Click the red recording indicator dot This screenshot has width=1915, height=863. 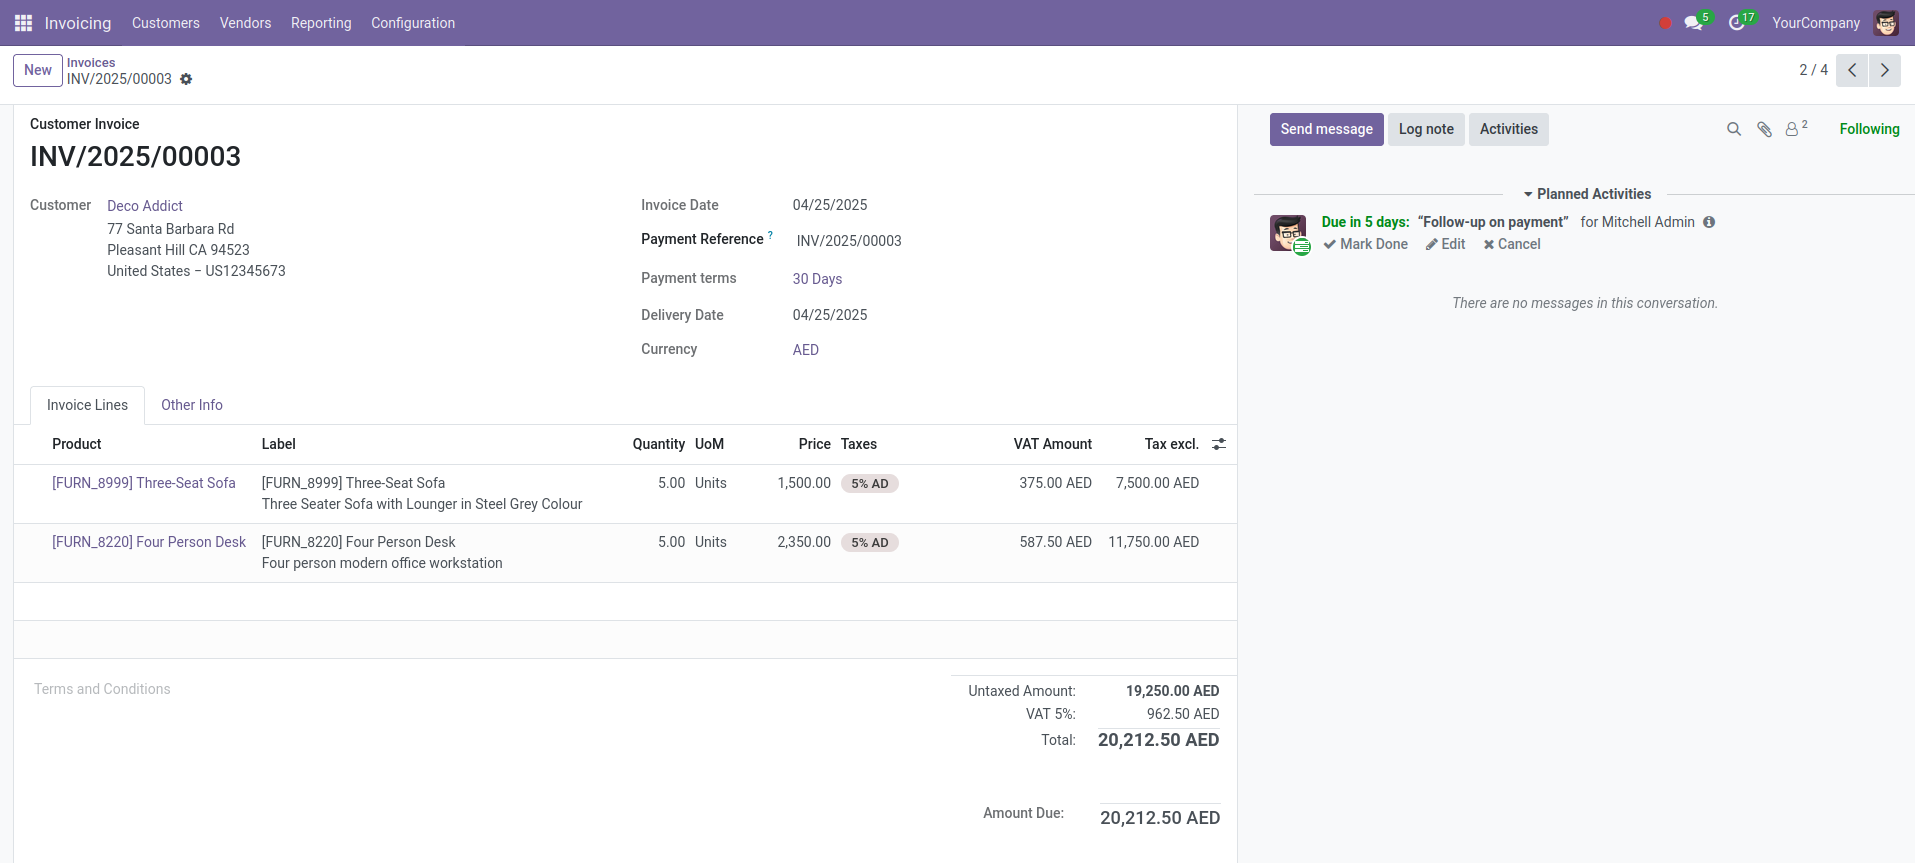(x=1665, y=23)
